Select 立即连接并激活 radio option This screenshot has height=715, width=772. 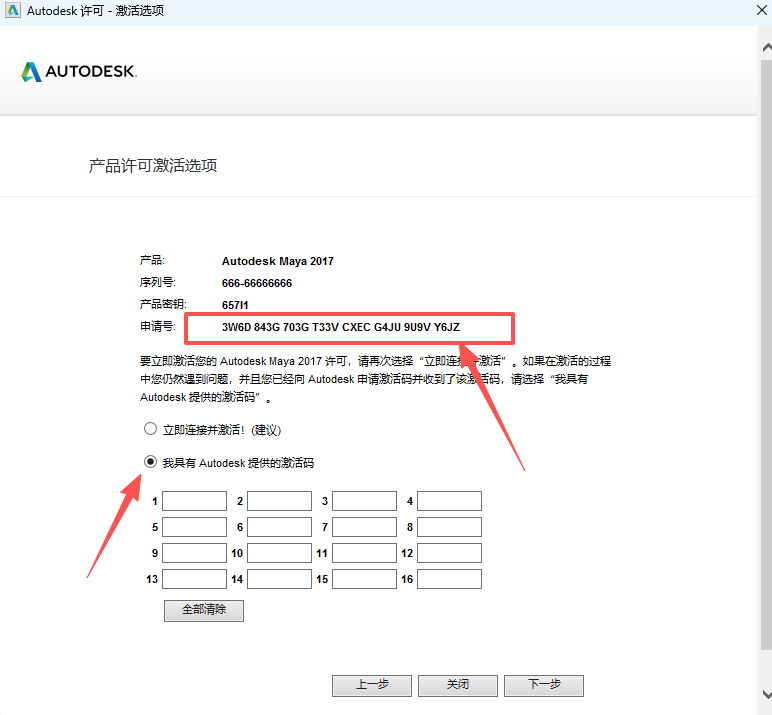click(x=150, y=429)
